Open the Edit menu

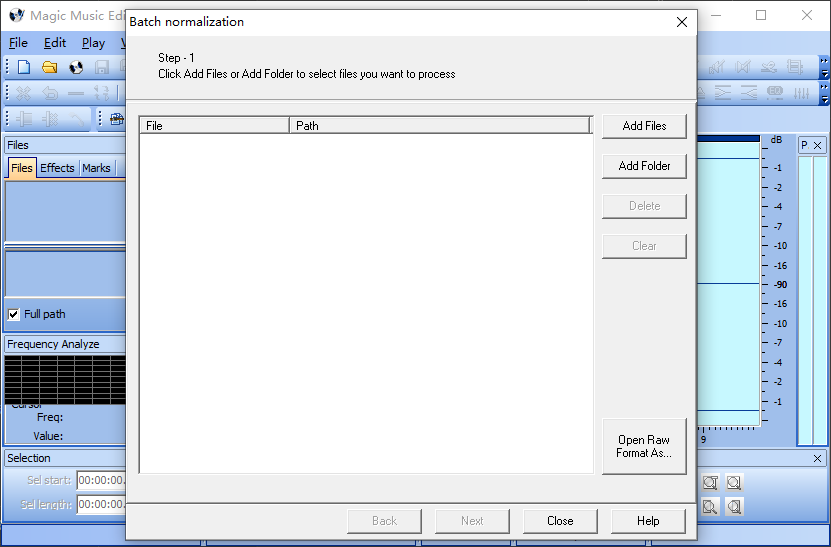pyautogui.click(x=55, y=43)
